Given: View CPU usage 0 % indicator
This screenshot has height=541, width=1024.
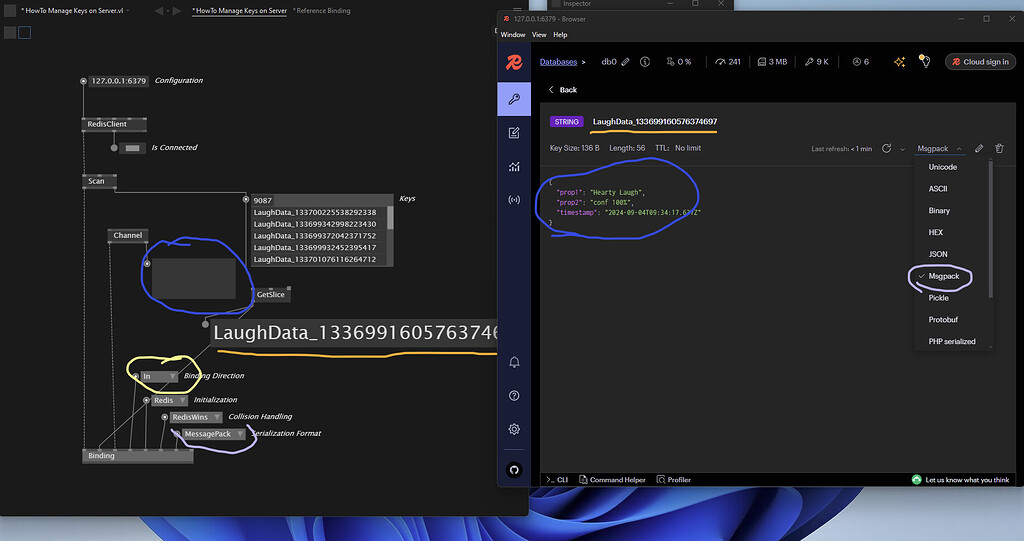Looking at the screenshot, I should 679,62.
